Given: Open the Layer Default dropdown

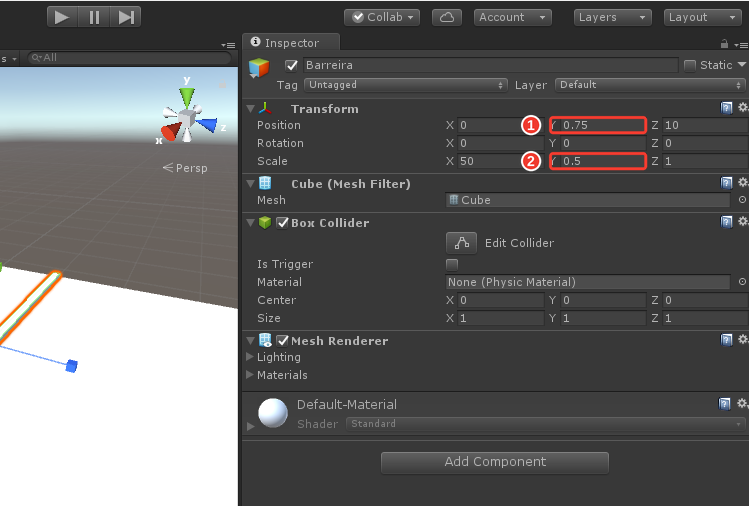Looking at the screenshot, I should 650,85.
